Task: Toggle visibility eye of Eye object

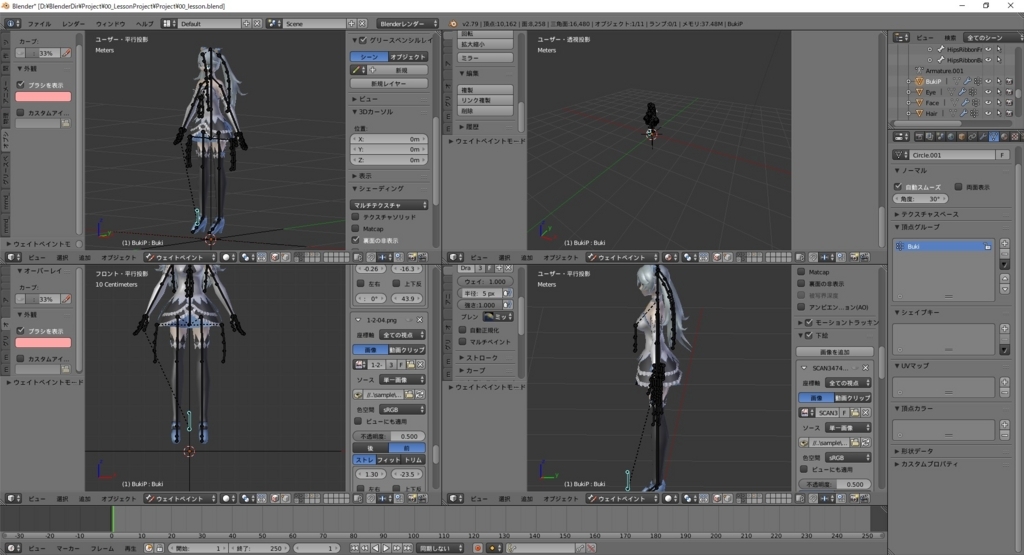Action: pyautogui.click(x=988, y=92)
